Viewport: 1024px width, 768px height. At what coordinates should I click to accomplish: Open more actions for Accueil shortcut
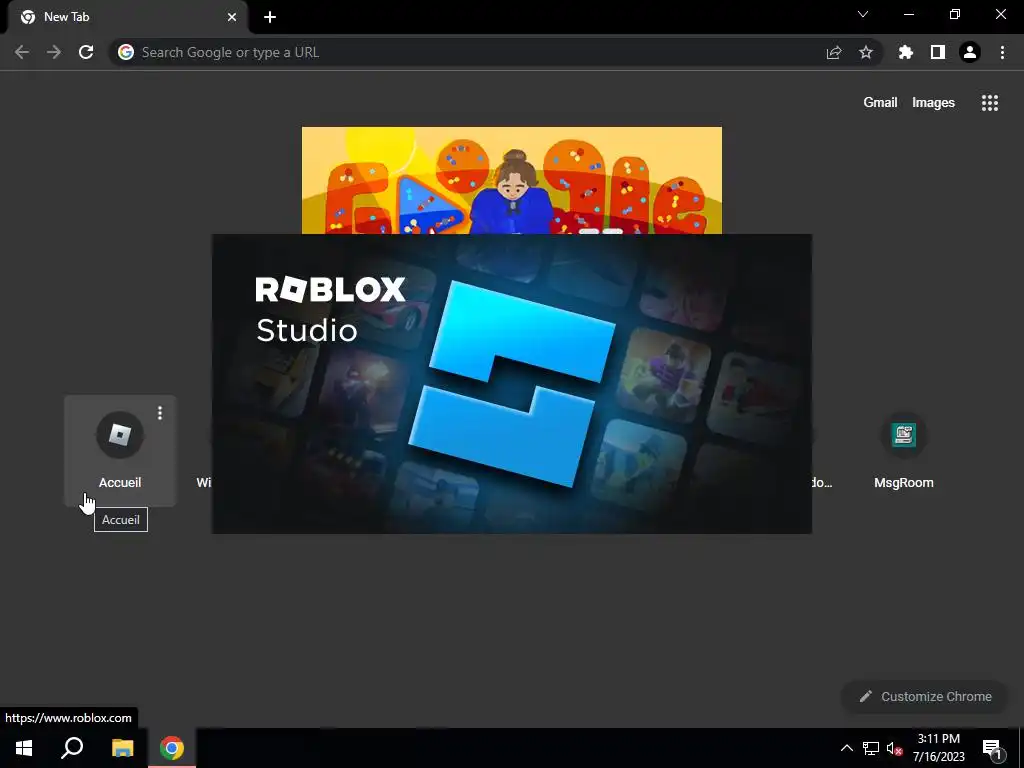160,413
